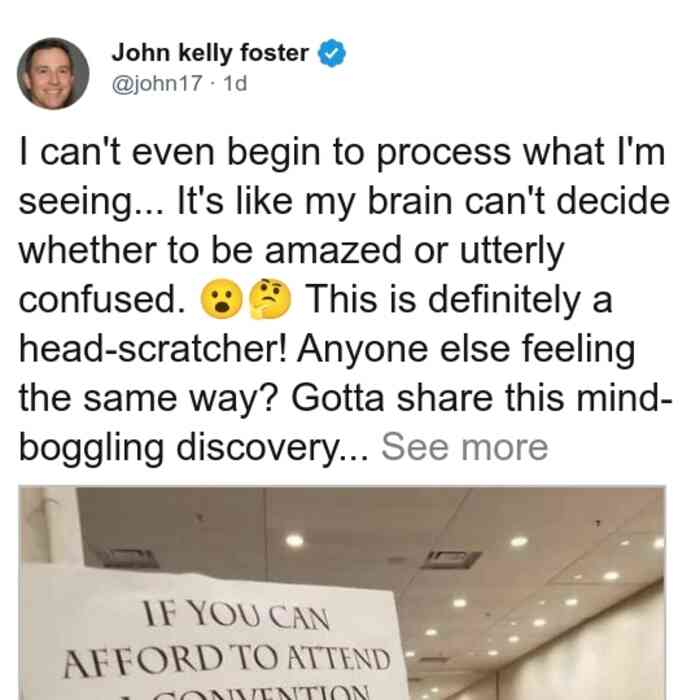Click 'whether to be amazed or utterly' line
Image resolution: width=700 pixels, height=700 pixels.
(x=292, y=250)
